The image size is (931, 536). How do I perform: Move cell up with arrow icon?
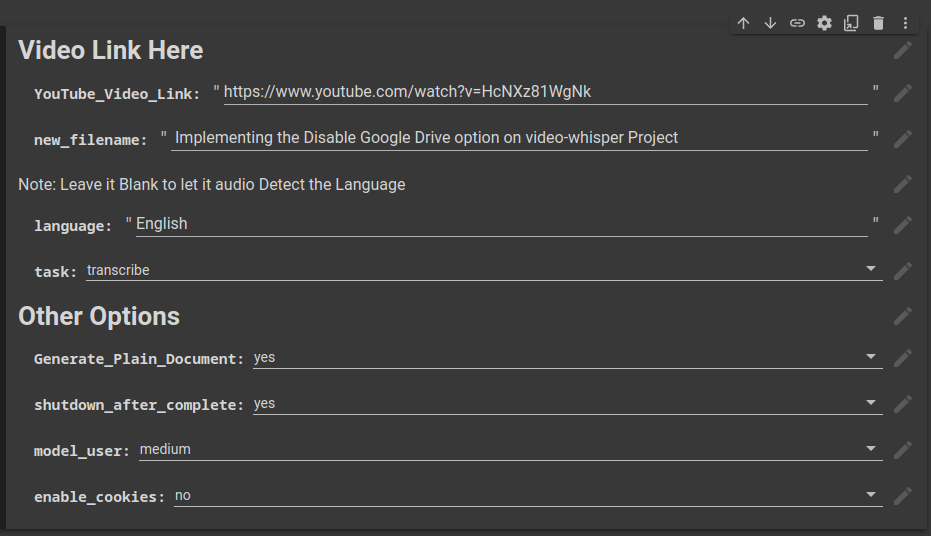point(743,23)
